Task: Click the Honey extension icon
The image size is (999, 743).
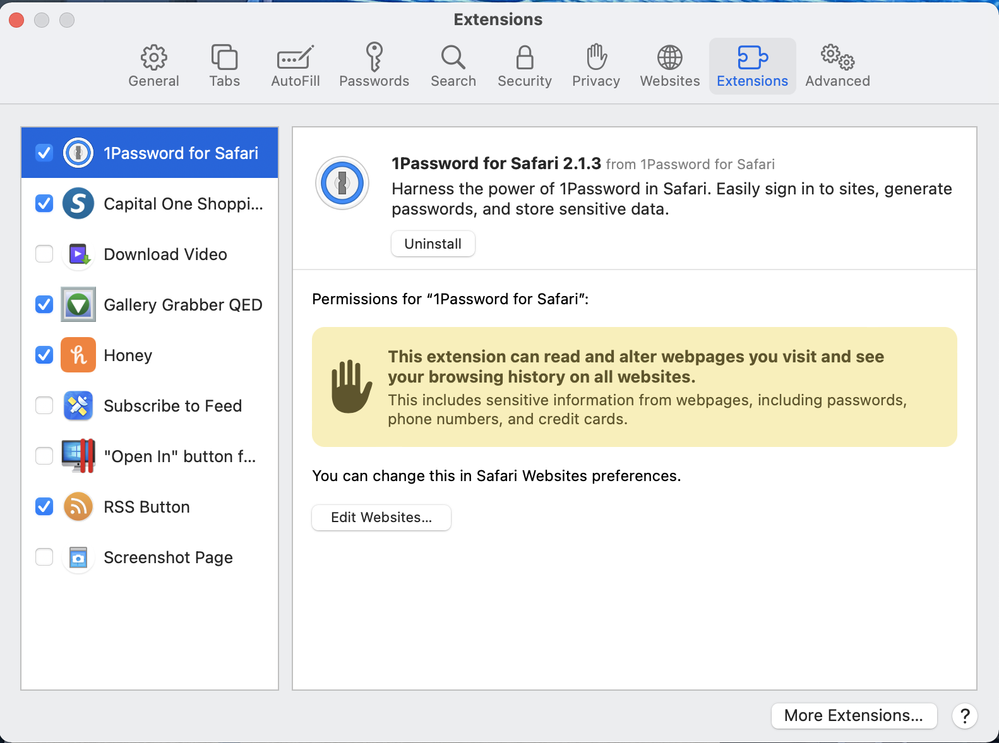Action: click(78, 355)
